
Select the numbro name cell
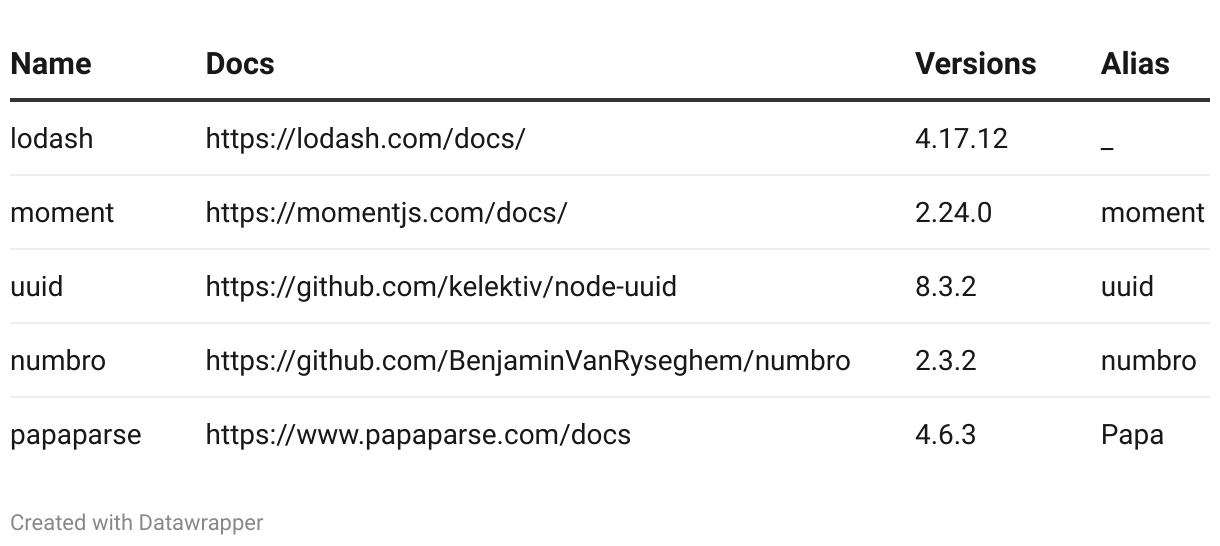pos(57,360)
